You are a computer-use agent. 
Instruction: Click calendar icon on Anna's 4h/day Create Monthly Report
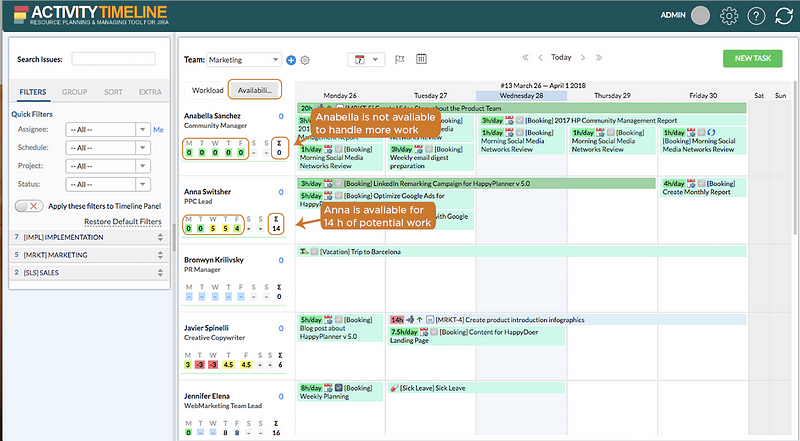(x=691, y=183)
